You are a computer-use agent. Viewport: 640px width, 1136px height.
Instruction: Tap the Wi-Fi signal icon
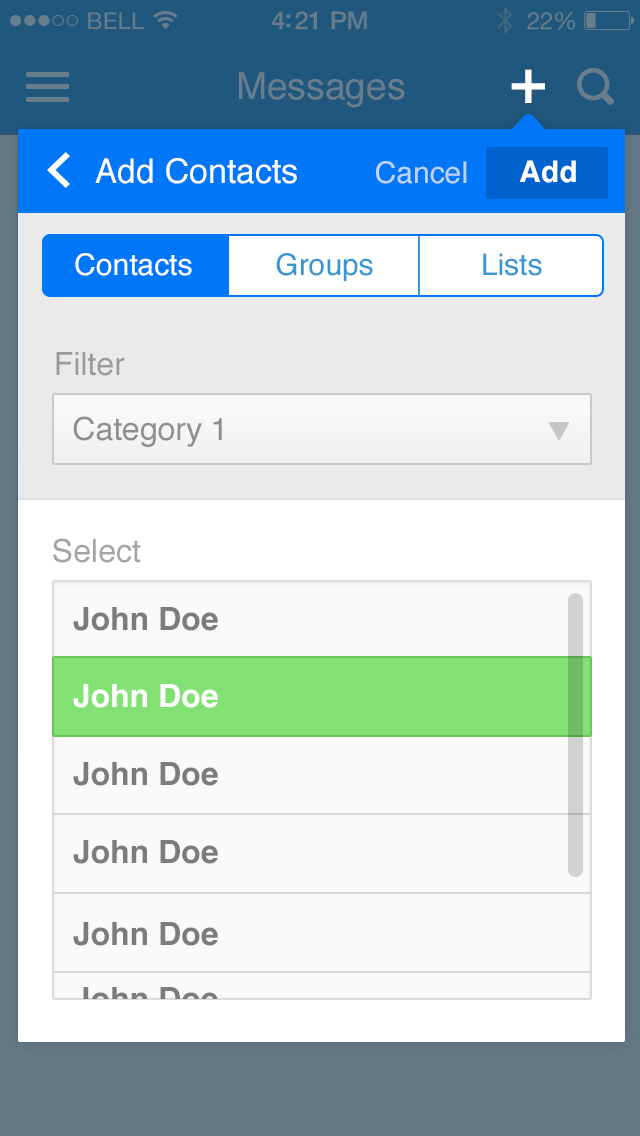pyautogui.click(x=165, y=20)
